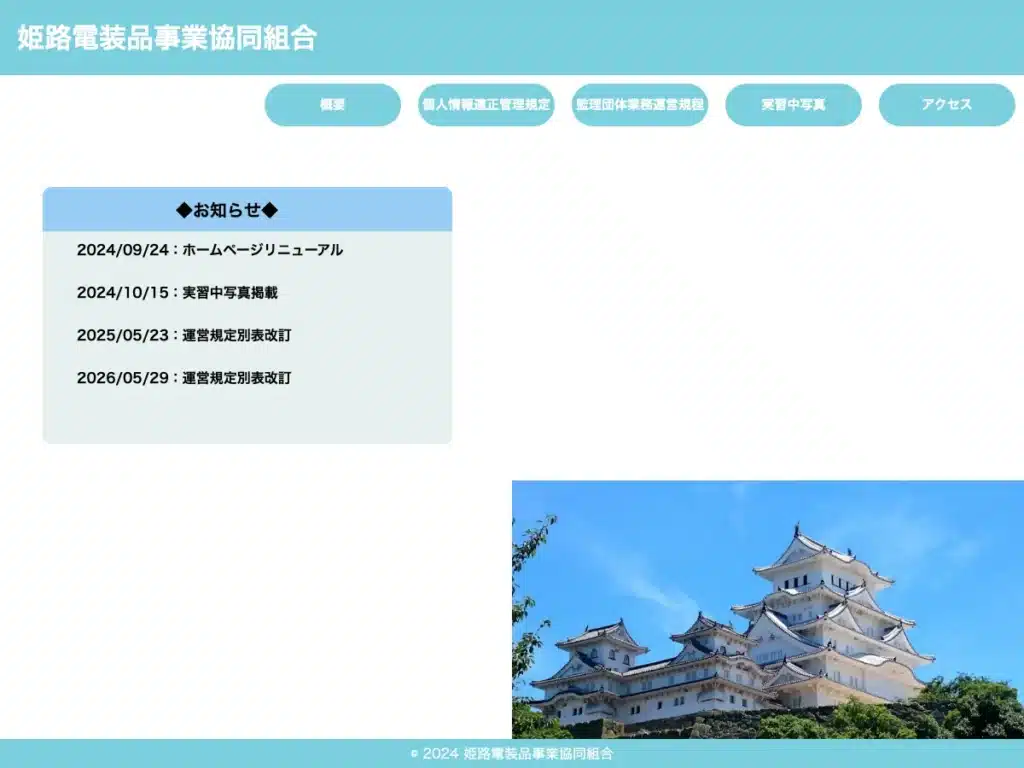Go to the 実習中写真 page

pos(793,104)
